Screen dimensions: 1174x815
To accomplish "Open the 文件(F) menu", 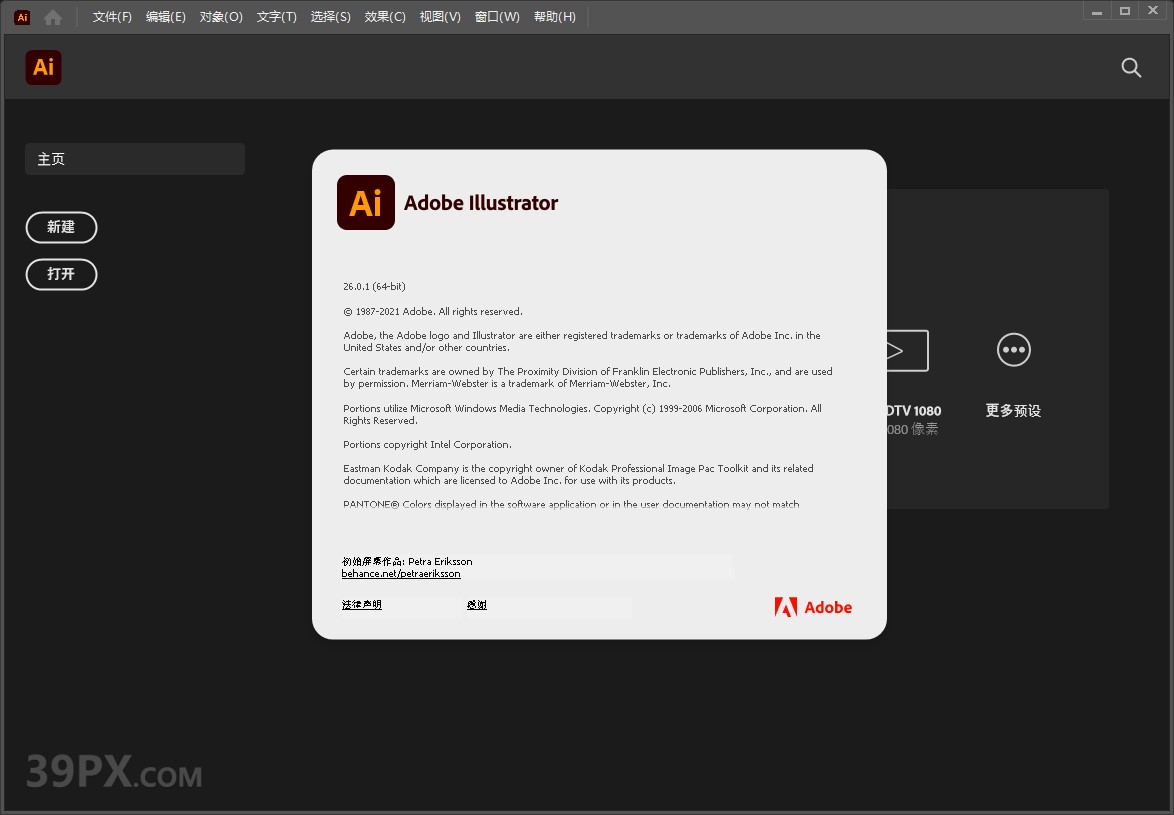I will pyautogui.click(x=112, y=16).
